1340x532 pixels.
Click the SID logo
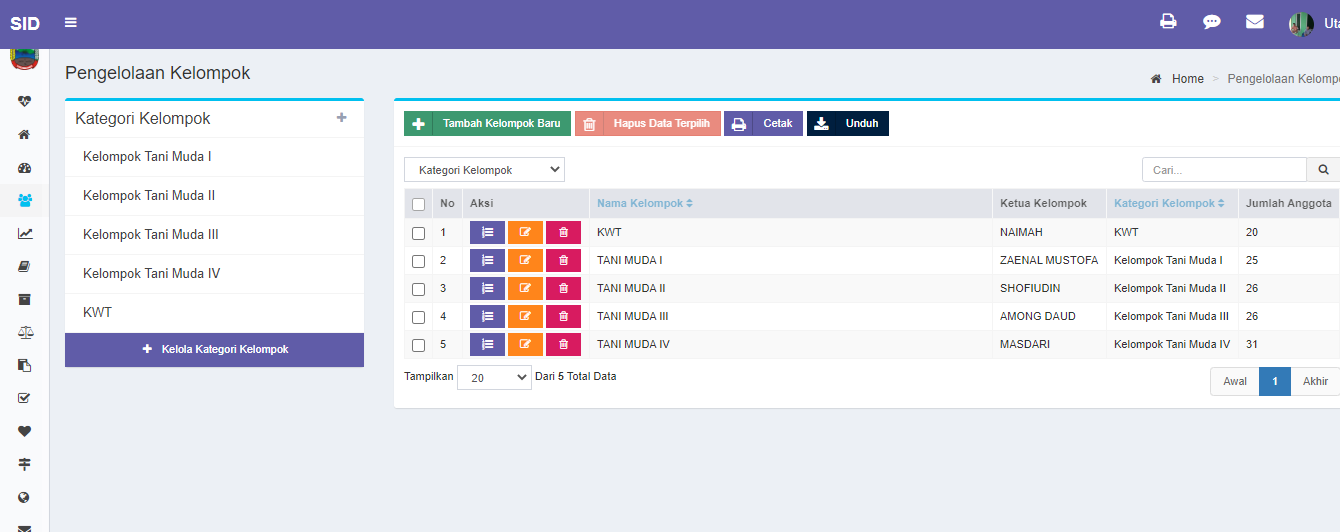[x=25, y=23]
